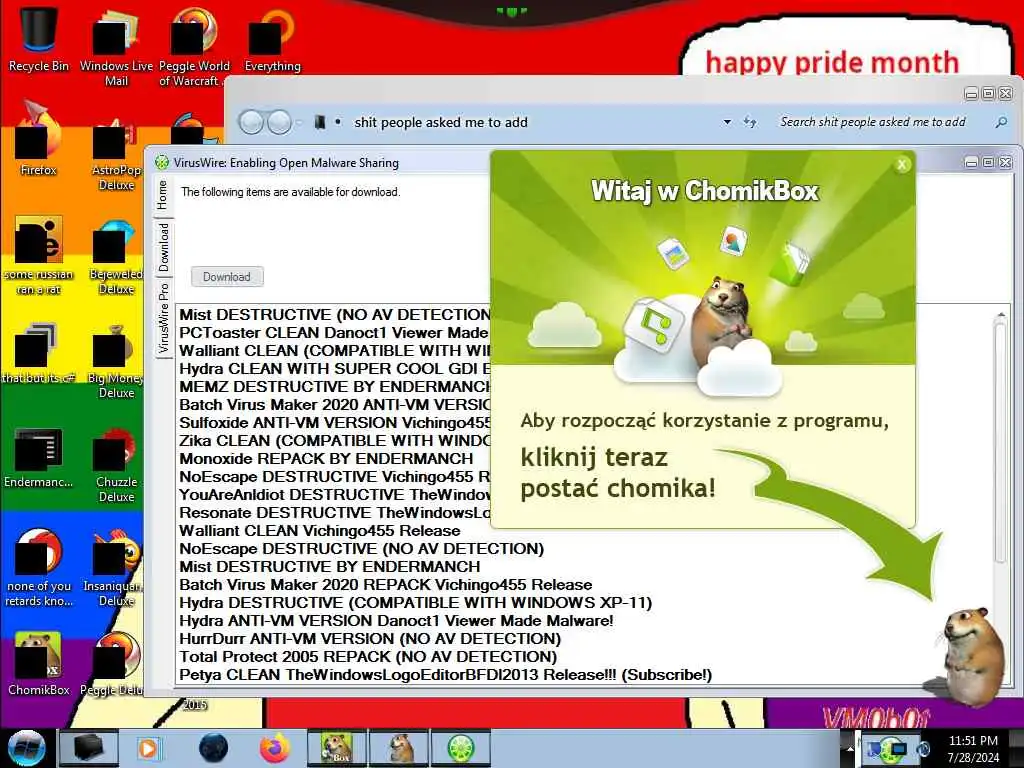The width and height of the screenshot is (1024, 768).
Task: Open the Recycle Bin desktop icon
Action: [x=39, y=38]
